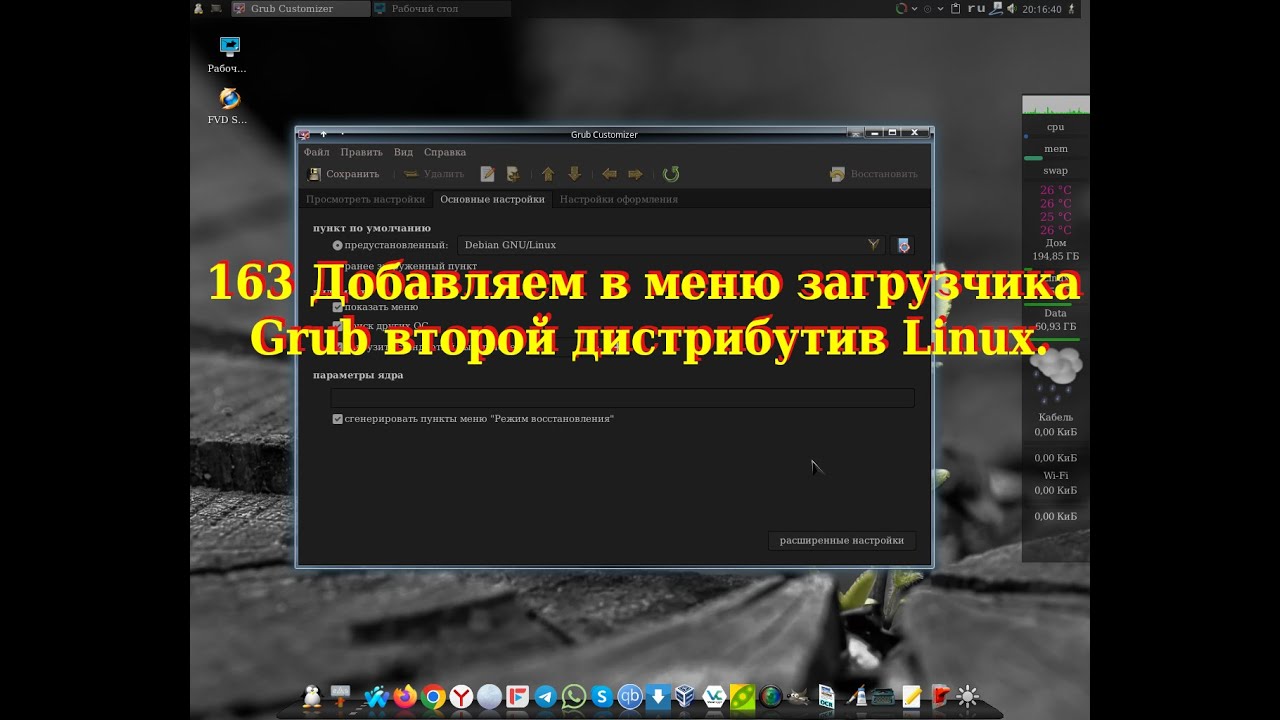Open the VC screen recorder dock icon
Image resolution: width=1280 pixels, height=720 pixels.
[714, 697]
